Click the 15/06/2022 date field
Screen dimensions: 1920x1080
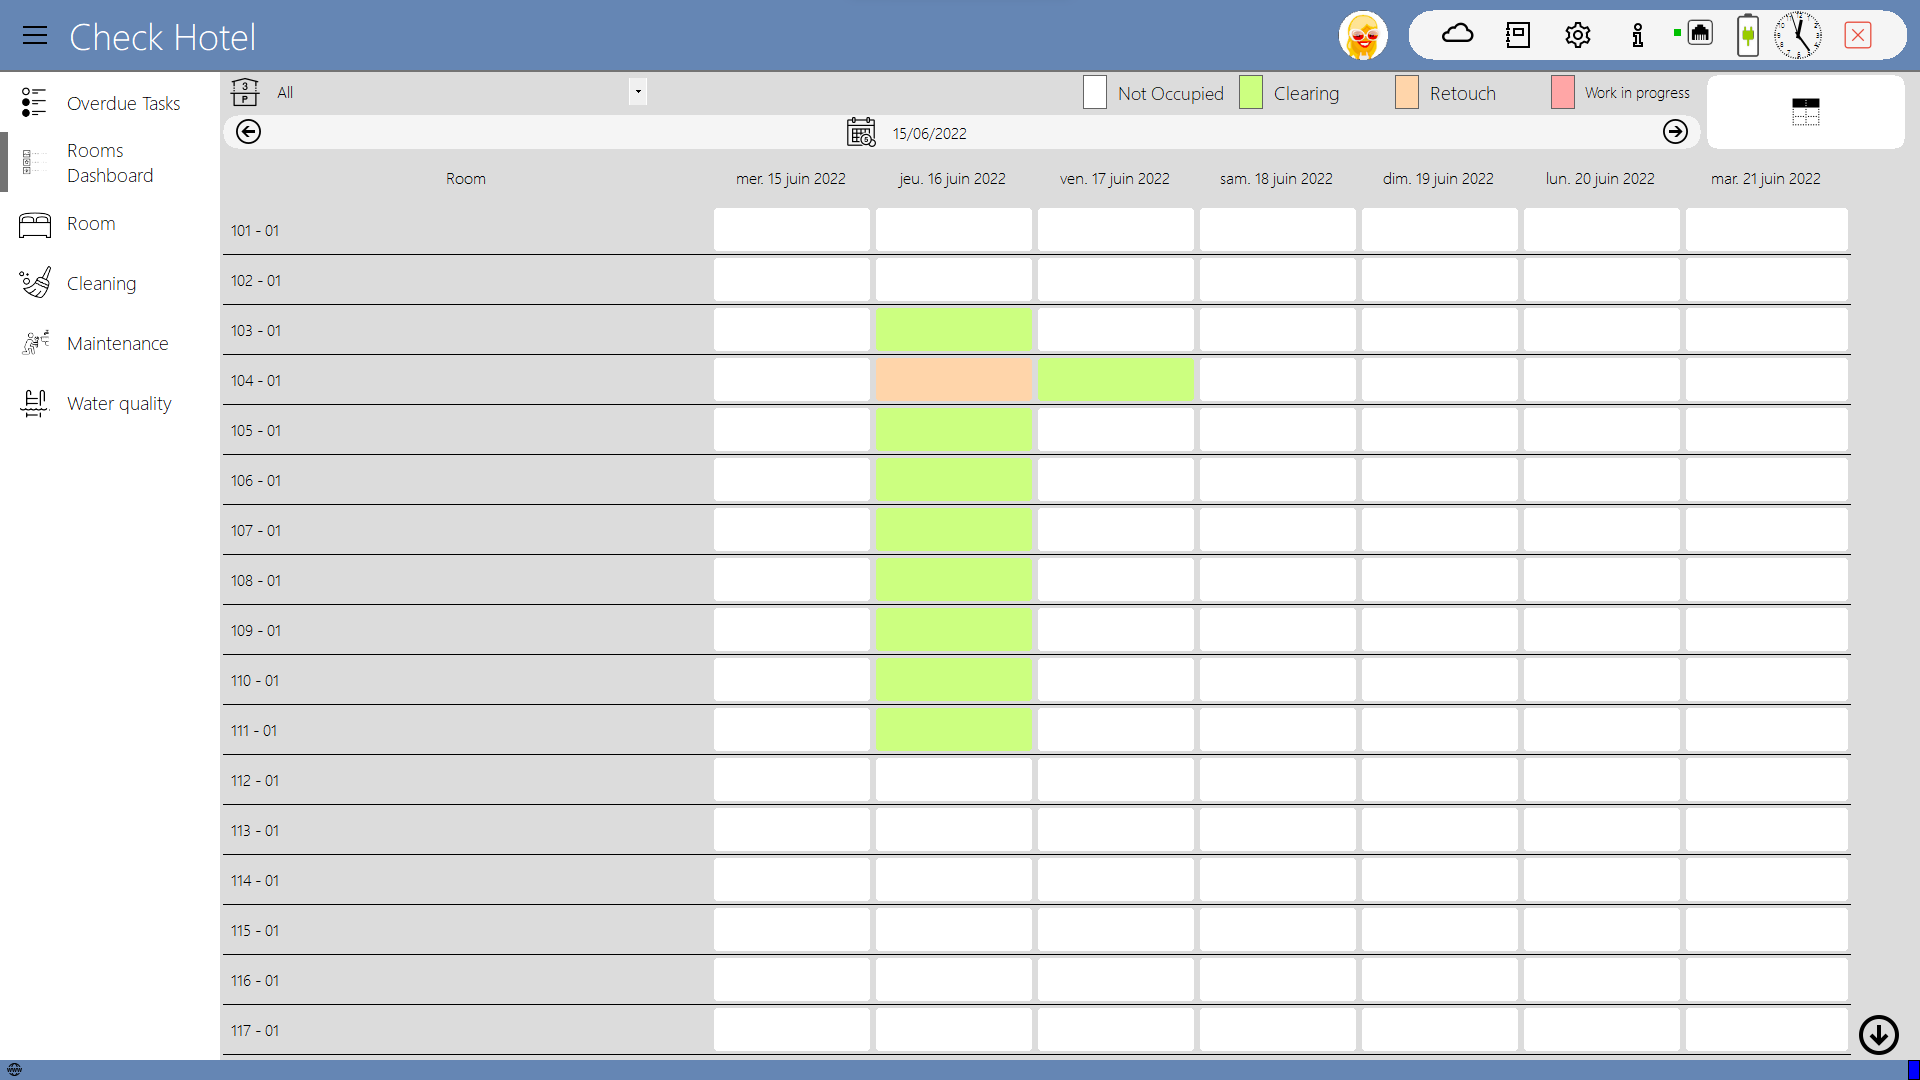click(929, 133)
